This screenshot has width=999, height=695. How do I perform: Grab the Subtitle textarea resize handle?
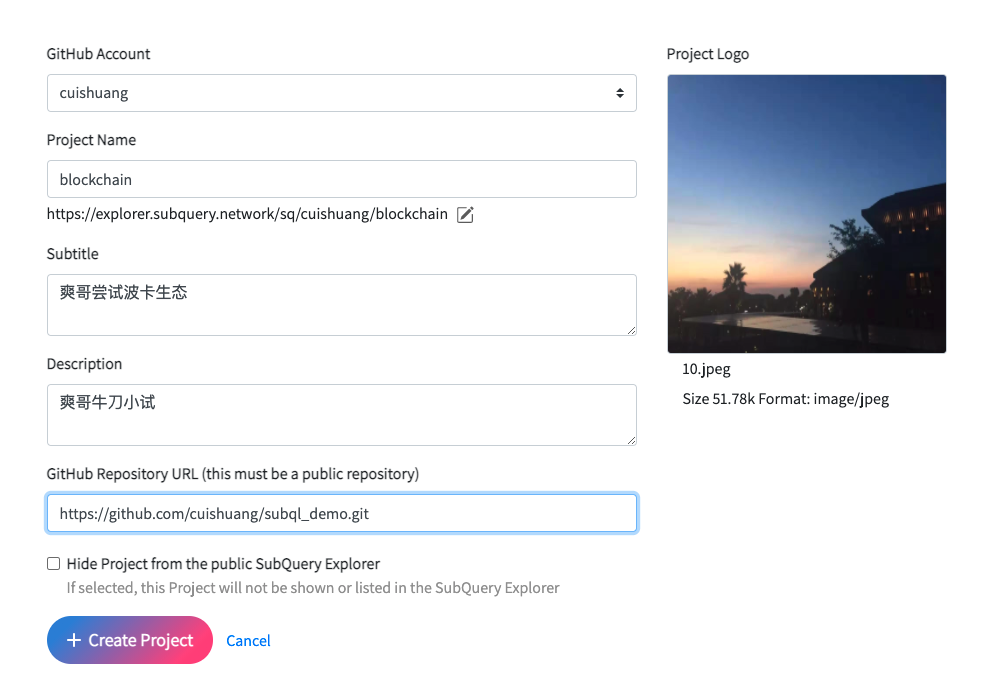pos(630,329)
